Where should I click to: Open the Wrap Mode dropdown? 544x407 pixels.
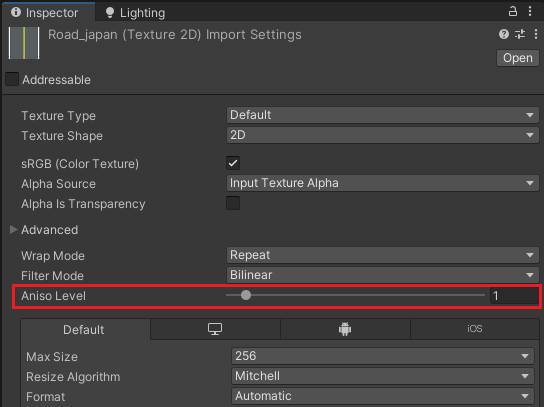click(383, 255)
